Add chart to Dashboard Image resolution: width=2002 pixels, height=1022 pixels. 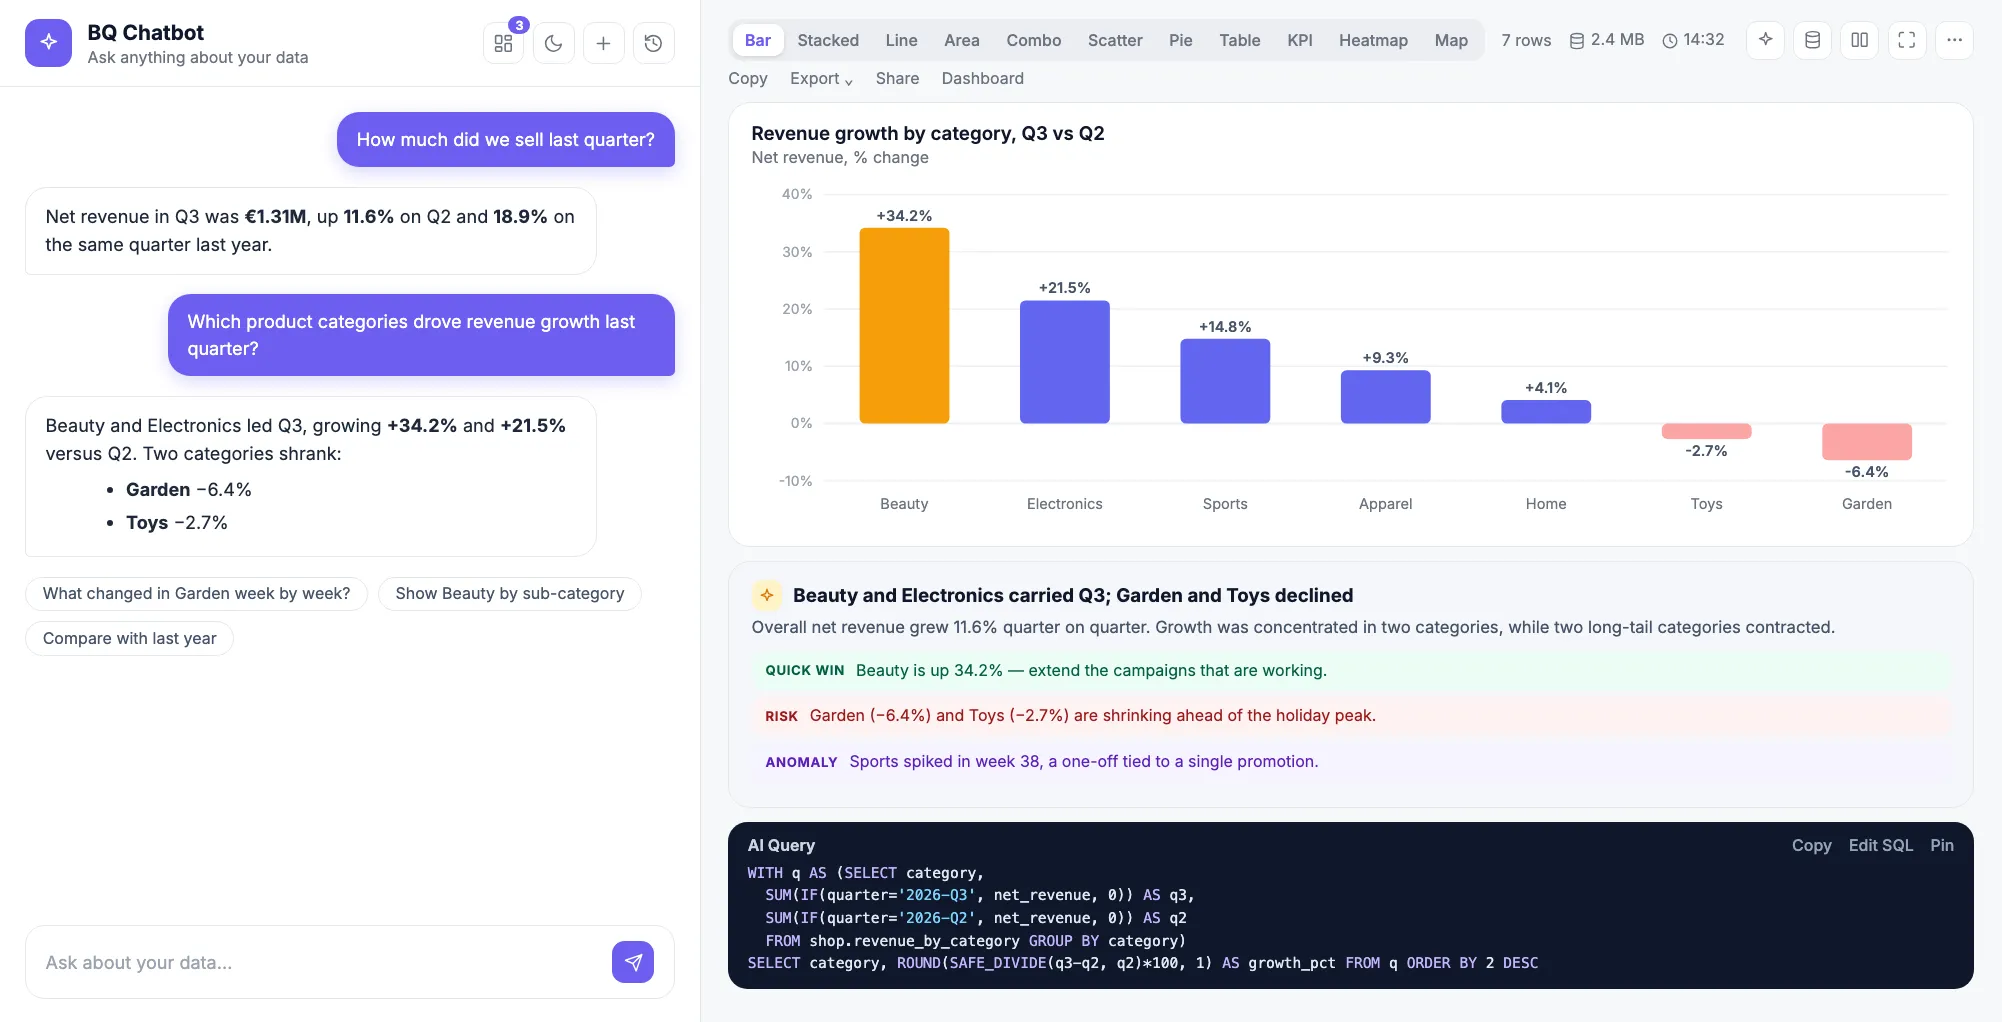click(982, 78)
